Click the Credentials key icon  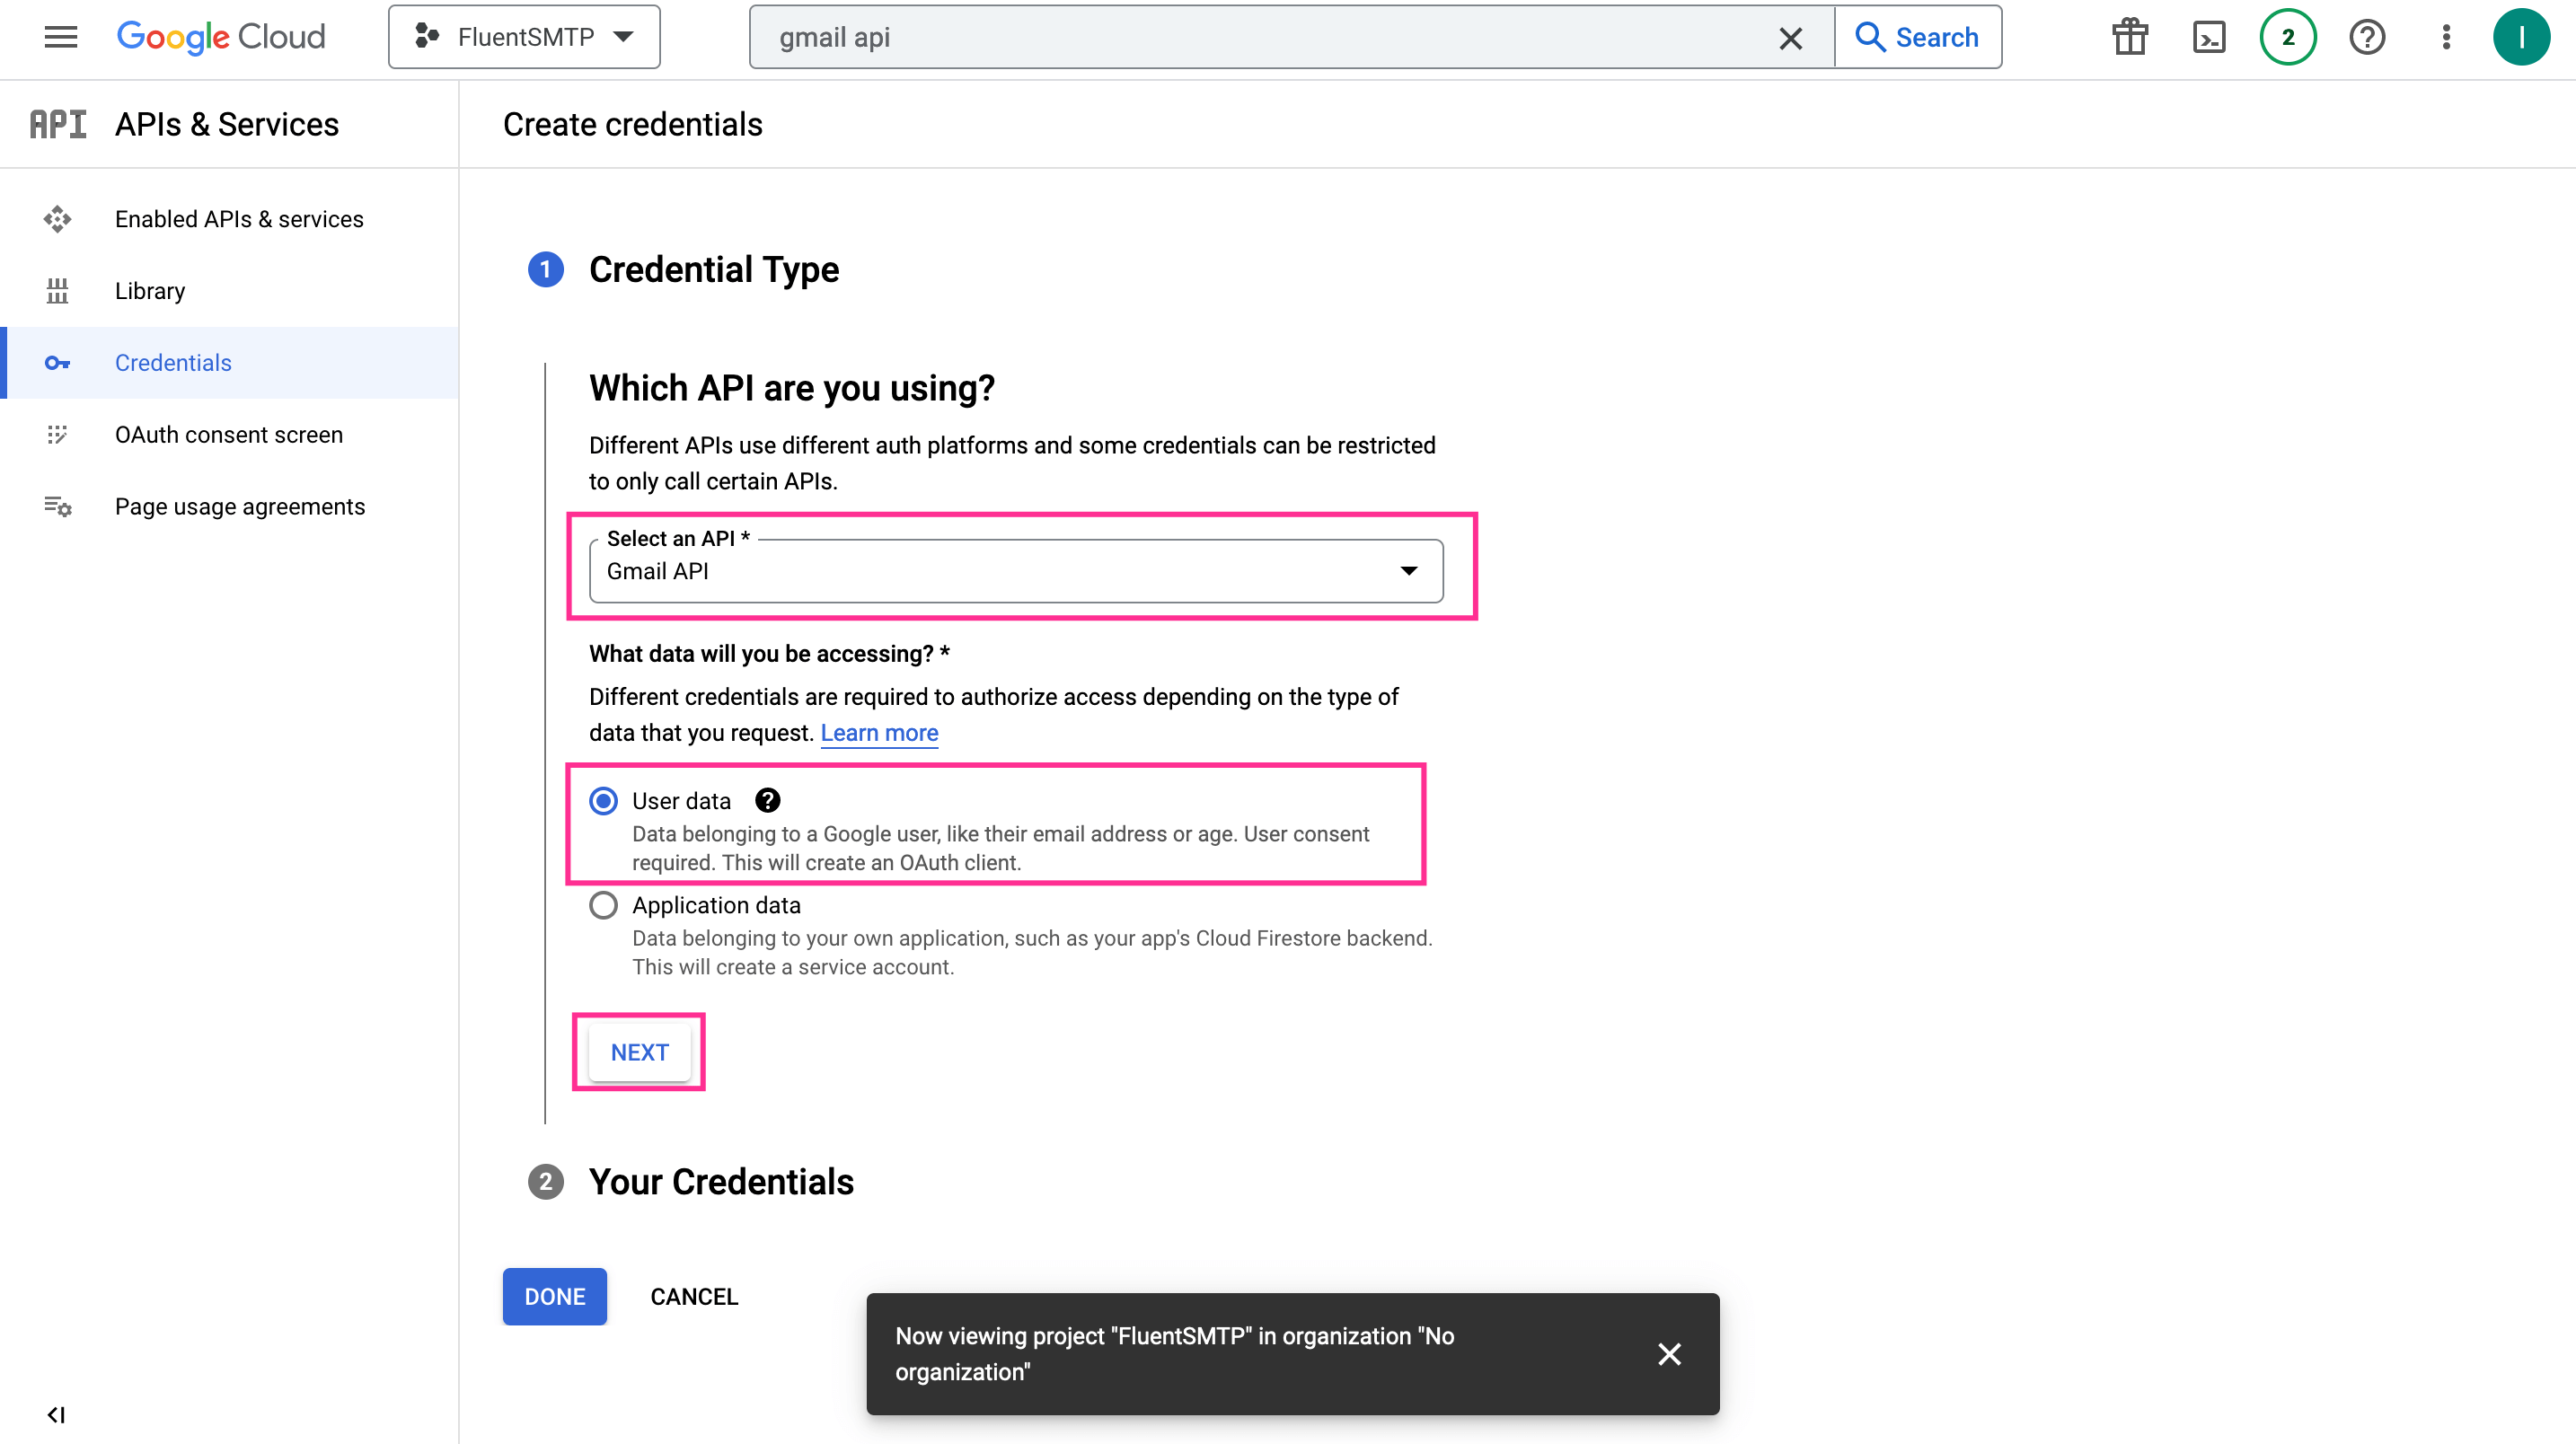pos(58,363)
